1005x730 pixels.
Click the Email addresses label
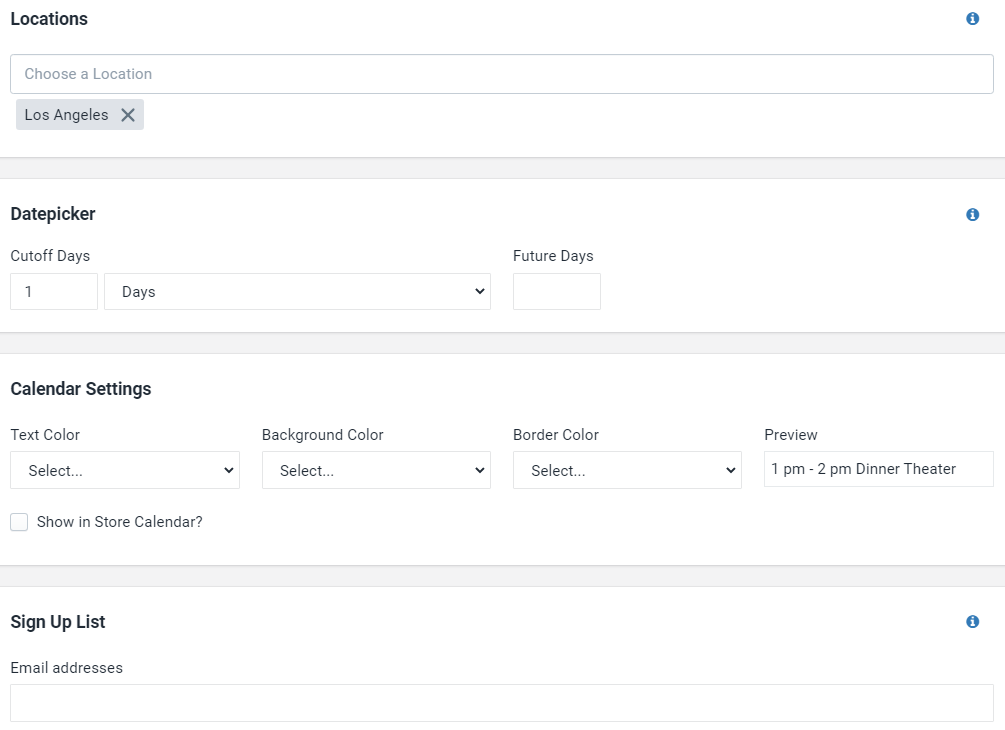tap(67, 668)
